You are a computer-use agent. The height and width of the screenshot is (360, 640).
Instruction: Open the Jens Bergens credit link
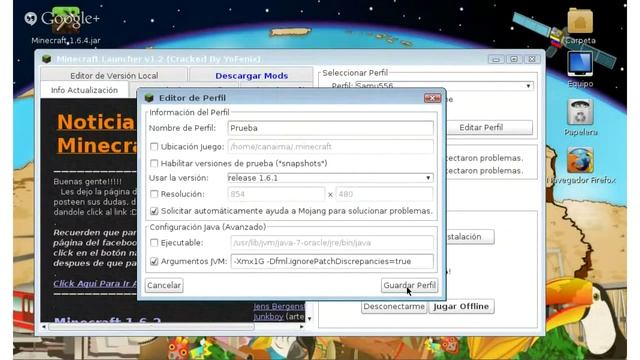[x=279, y=306]
